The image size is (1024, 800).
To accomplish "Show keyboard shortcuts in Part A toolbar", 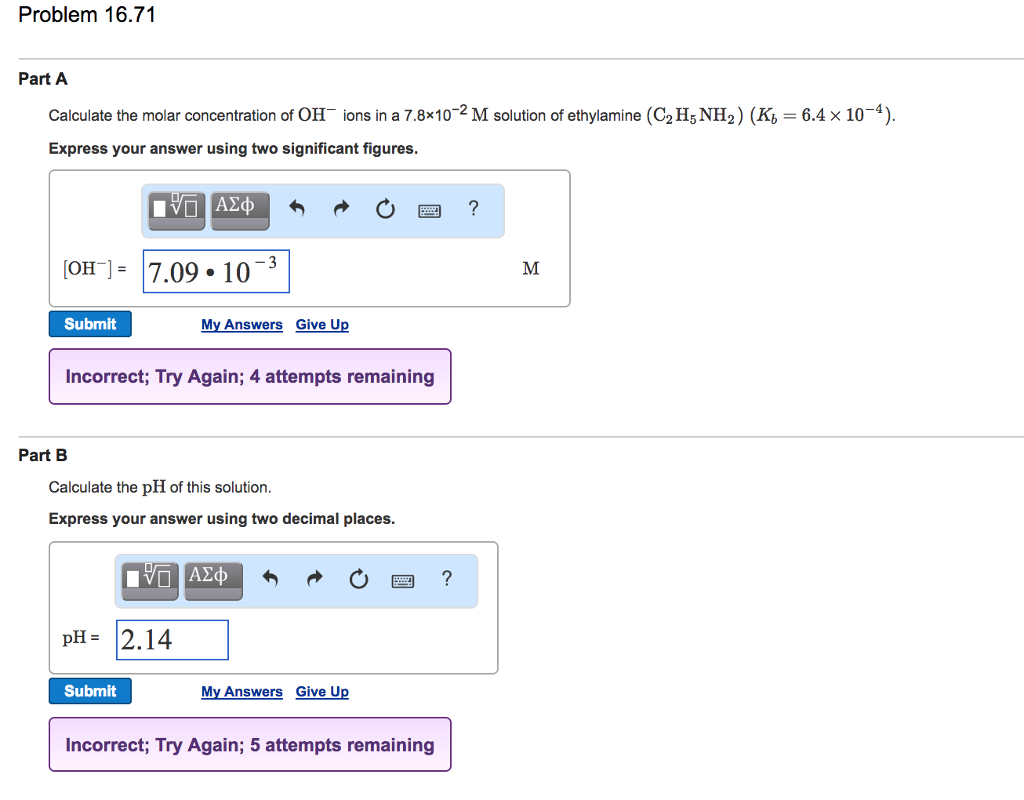I will [429, 210].
